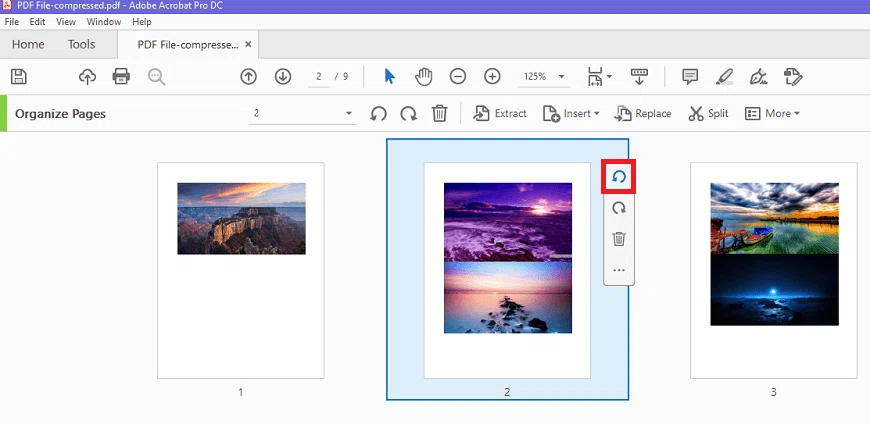Rotate clockwise in Organize Pages toolbar

[409, 114]
